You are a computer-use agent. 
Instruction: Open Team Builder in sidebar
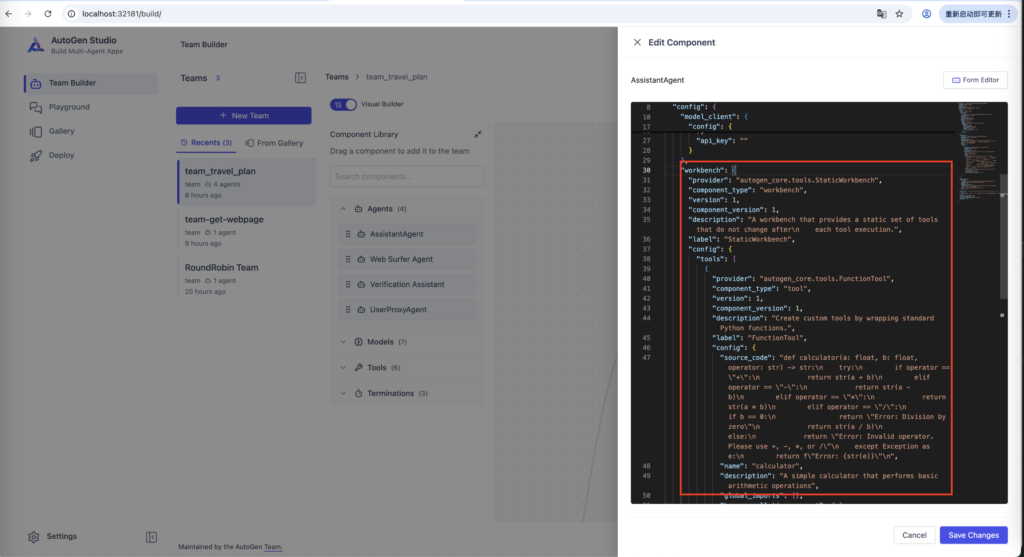click(x=91, y=83)
